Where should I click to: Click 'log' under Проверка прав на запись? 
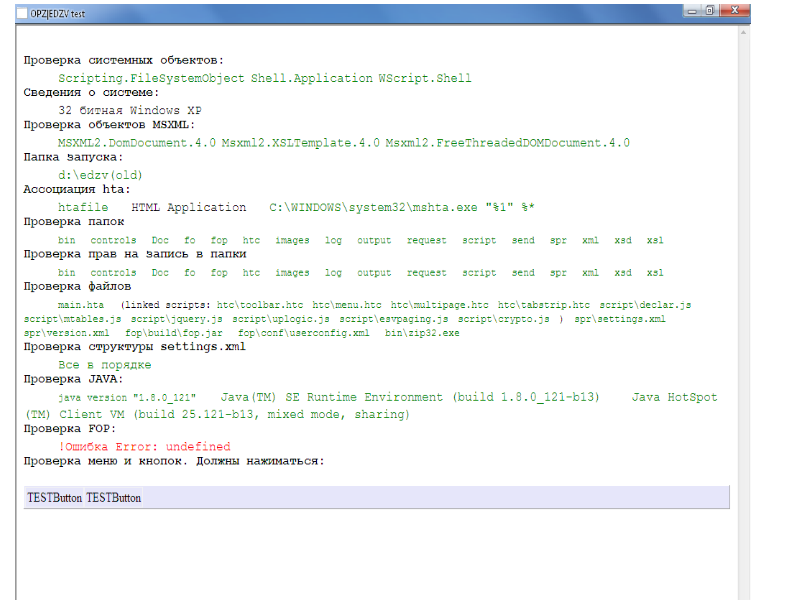pos(333,273)
